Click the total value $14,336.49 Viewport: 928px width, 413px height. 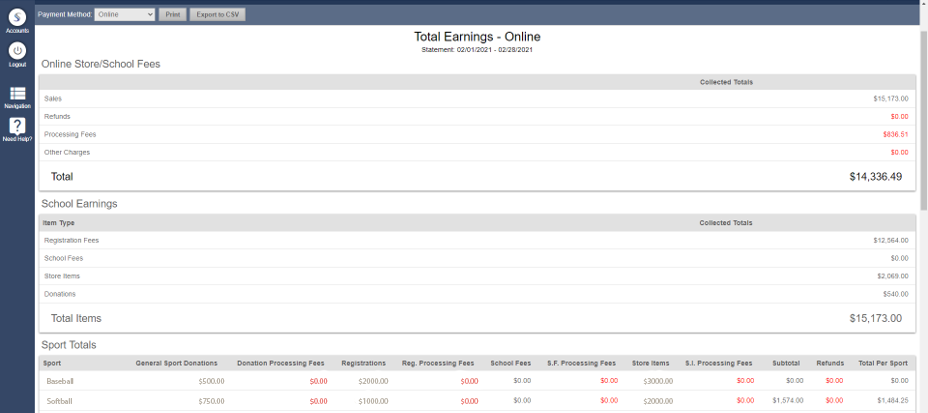tap(875, 176)
